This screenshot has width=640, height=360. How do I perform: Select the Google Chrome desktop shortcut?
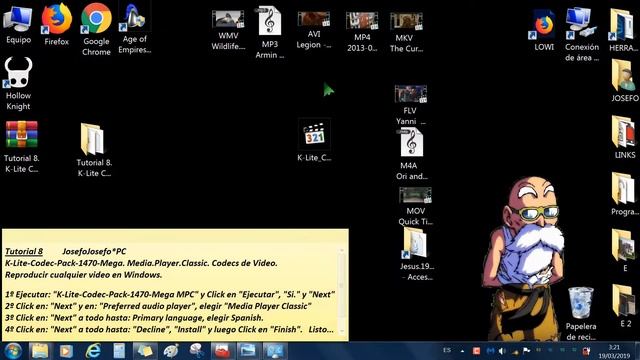(96, 29)
